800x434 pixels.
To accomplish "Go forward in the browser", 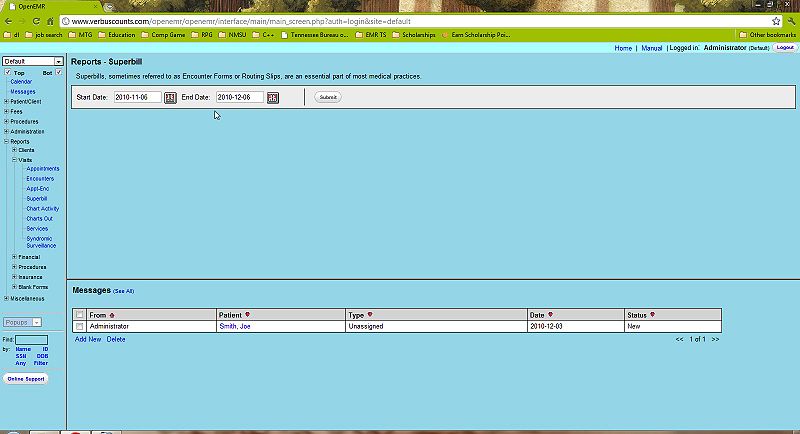I will tap(22, 21).
